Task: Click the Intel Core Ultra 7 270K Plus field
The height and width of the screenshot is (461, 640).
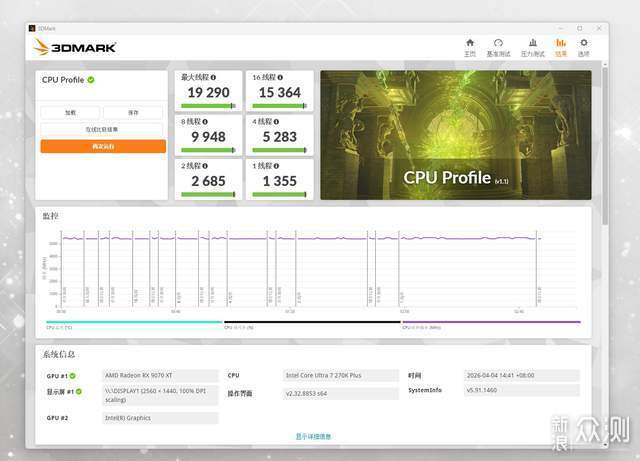Action: [x=341, y=375]
